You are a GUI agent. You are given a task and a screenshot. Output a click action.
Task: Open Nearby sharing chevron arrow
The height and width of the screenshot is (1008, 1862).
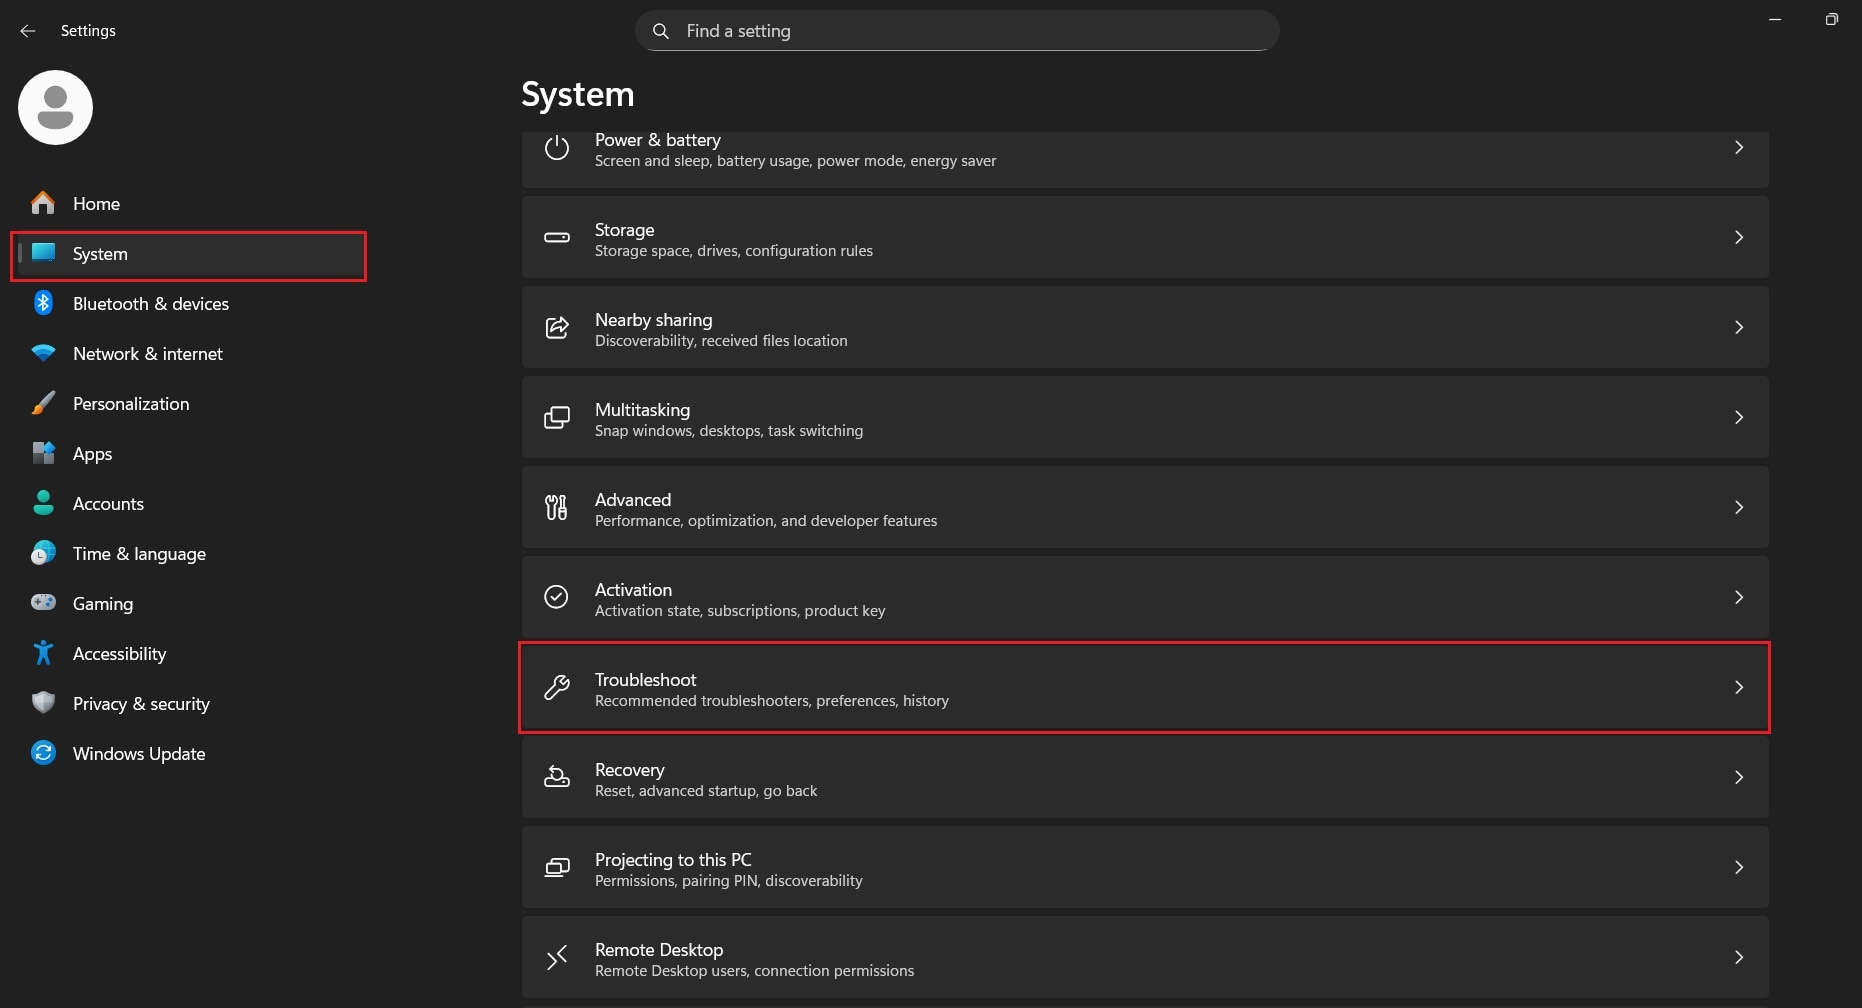(1738, 328)
